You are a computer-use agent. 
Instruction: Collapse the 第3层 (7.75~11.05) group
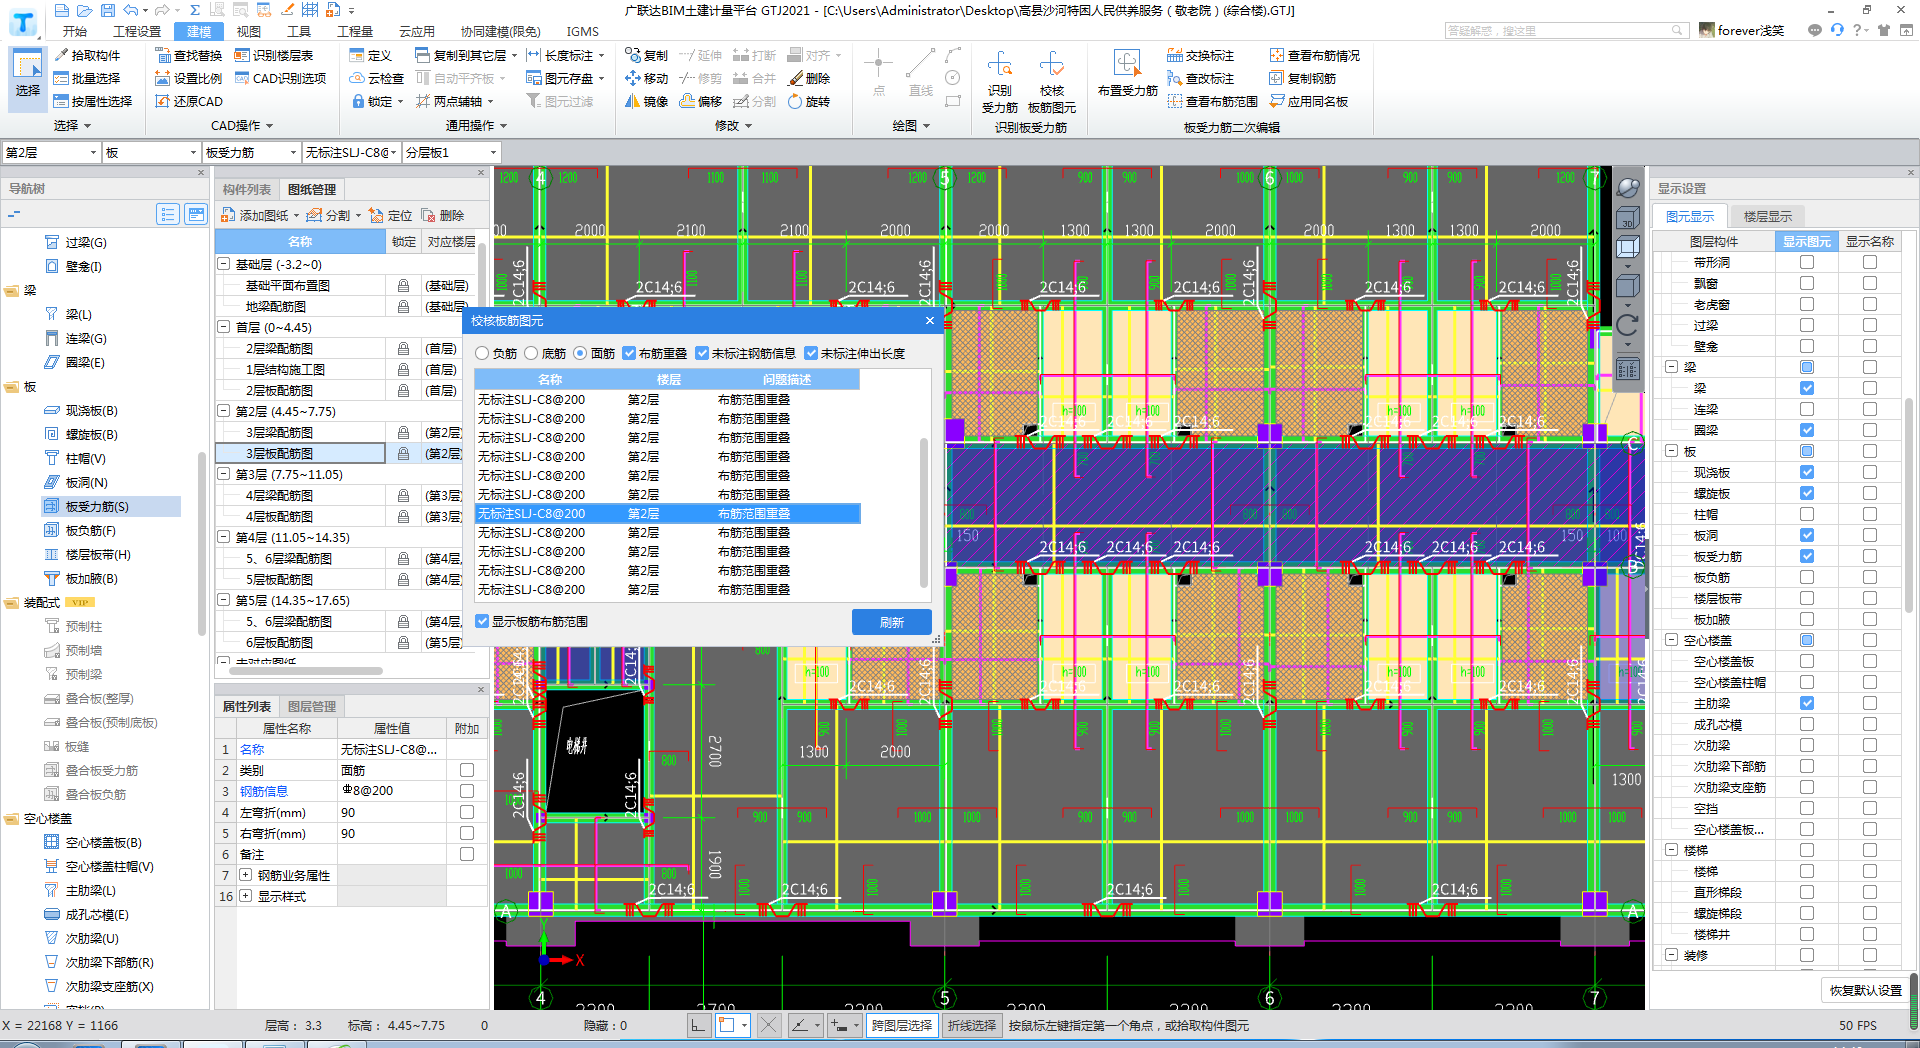pos(224,474)
